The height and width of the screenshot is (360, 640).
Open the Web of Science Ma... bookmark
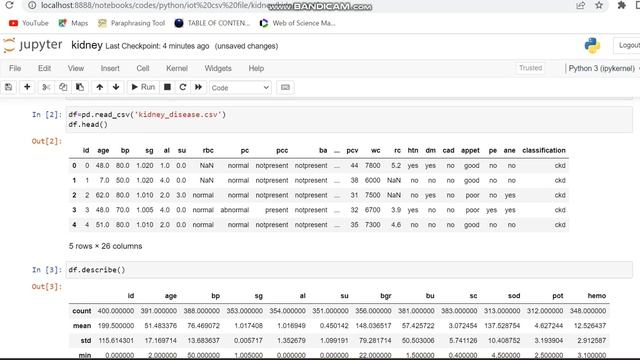[298, 23]
